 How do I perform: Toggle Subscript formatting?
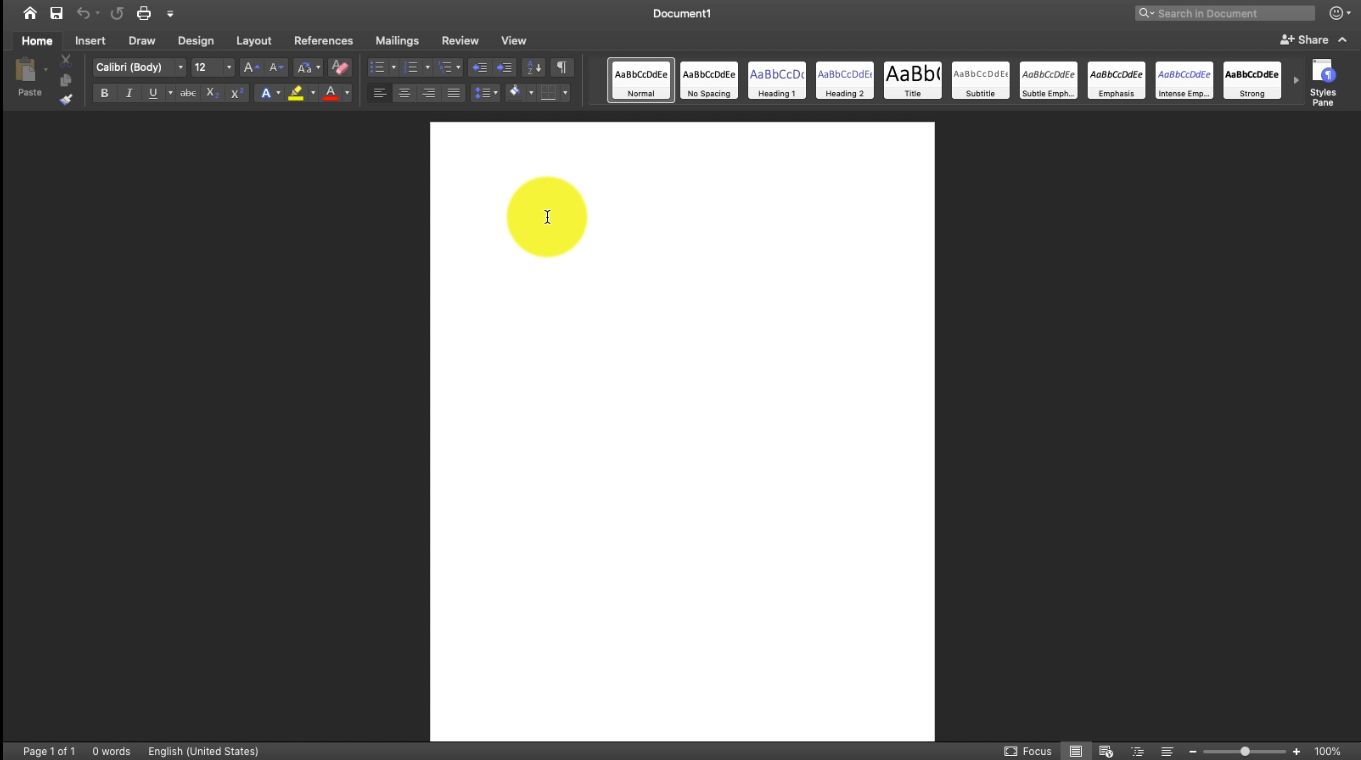click(213, 93)
